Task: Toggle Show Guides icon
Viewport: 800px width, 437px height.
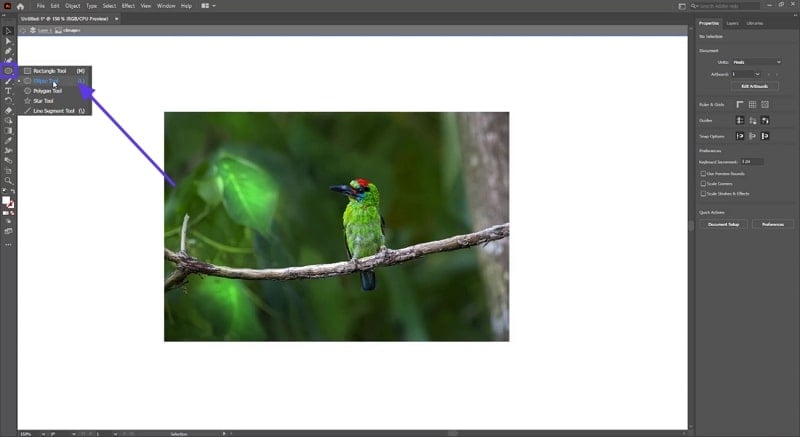Action: (x=740, y=120)
